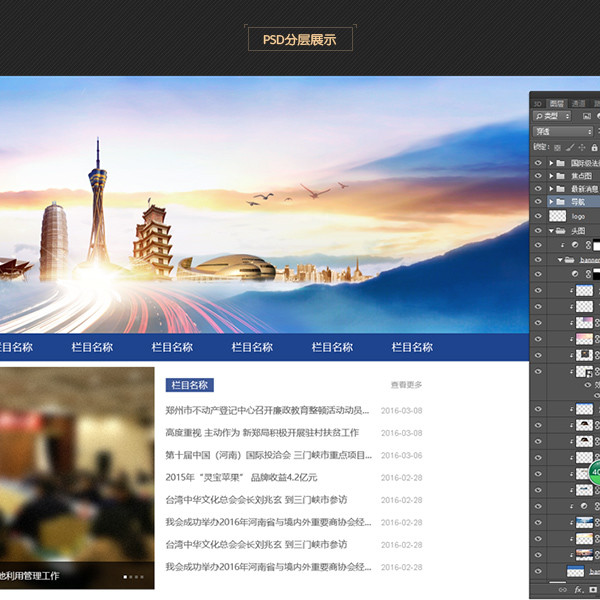Image resolution: width=600 pixels, height=600 pixels.
Task: Expand the 焦点图 group arrow
Action: pos(551,176)
